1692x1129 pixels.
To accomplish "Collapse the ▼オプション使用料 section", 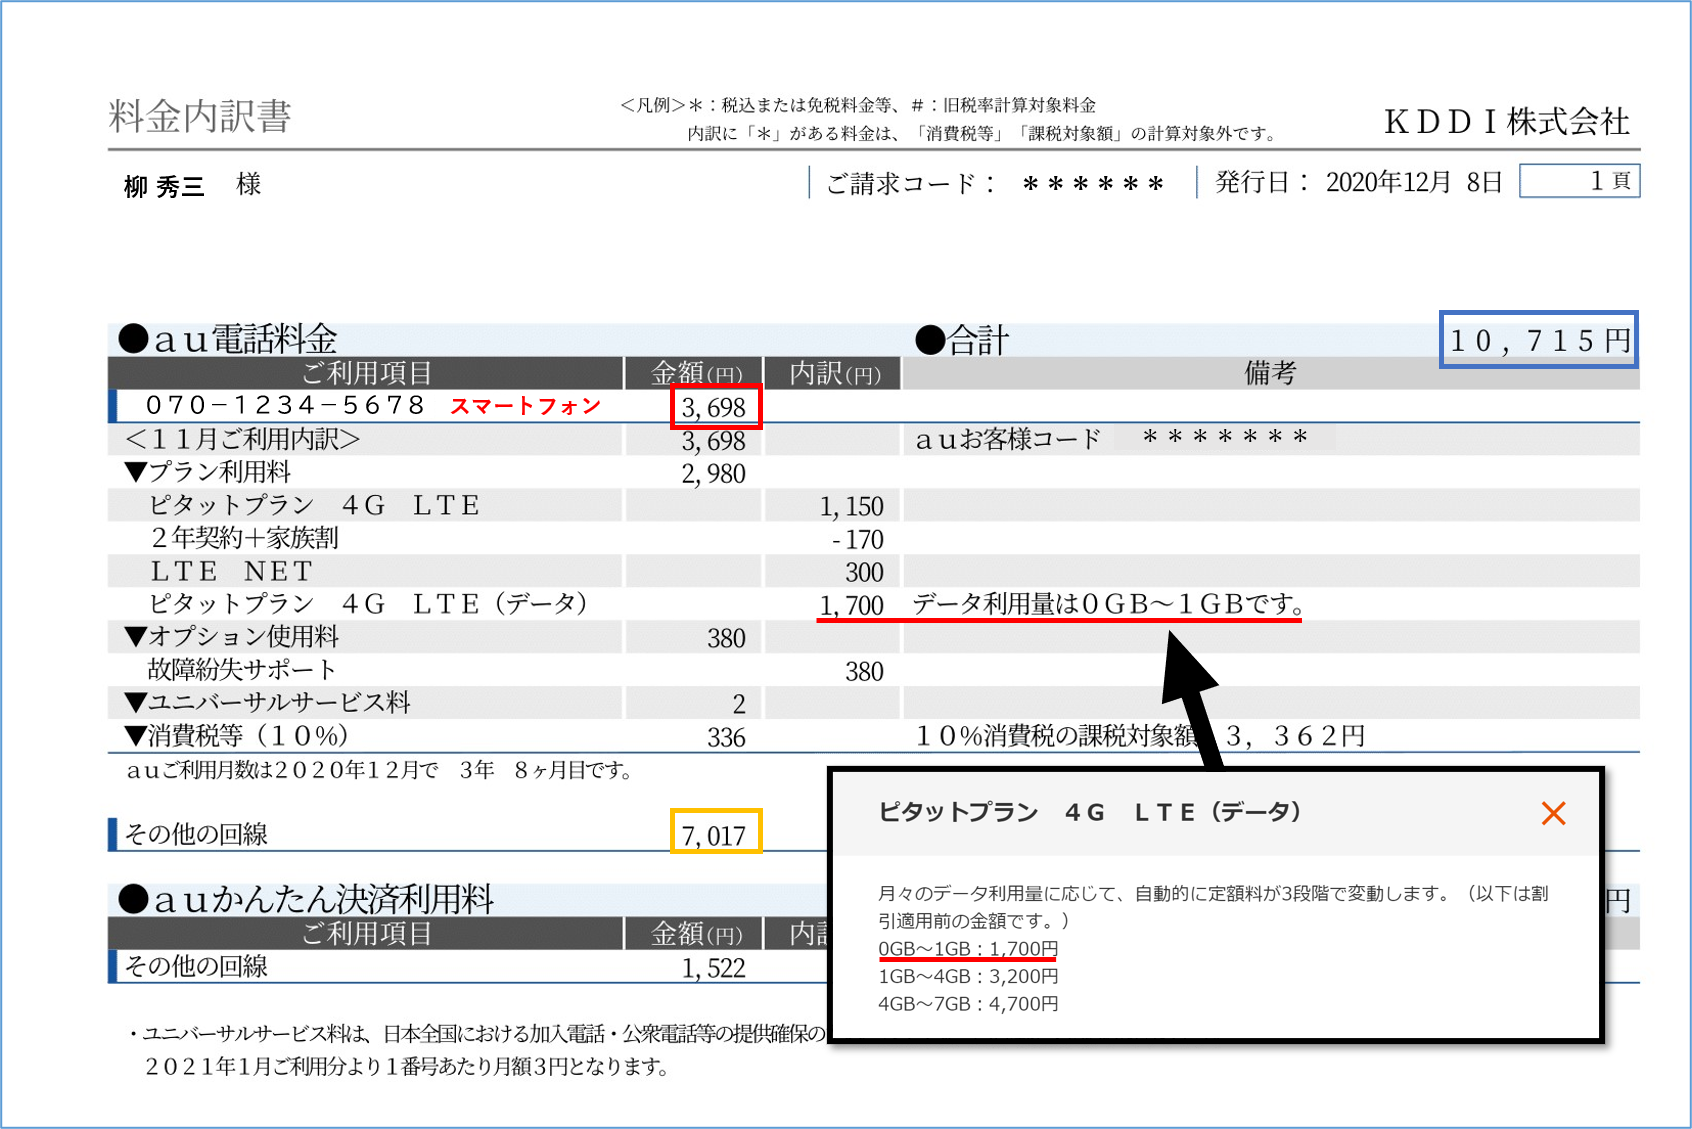I will 232,637.
